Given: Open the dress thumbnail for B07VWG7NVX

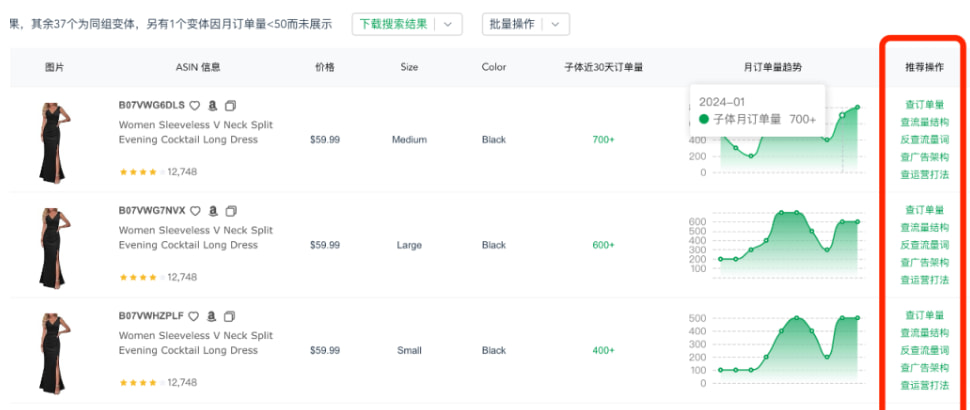Looking at the screenshot, I should point(54,249).
